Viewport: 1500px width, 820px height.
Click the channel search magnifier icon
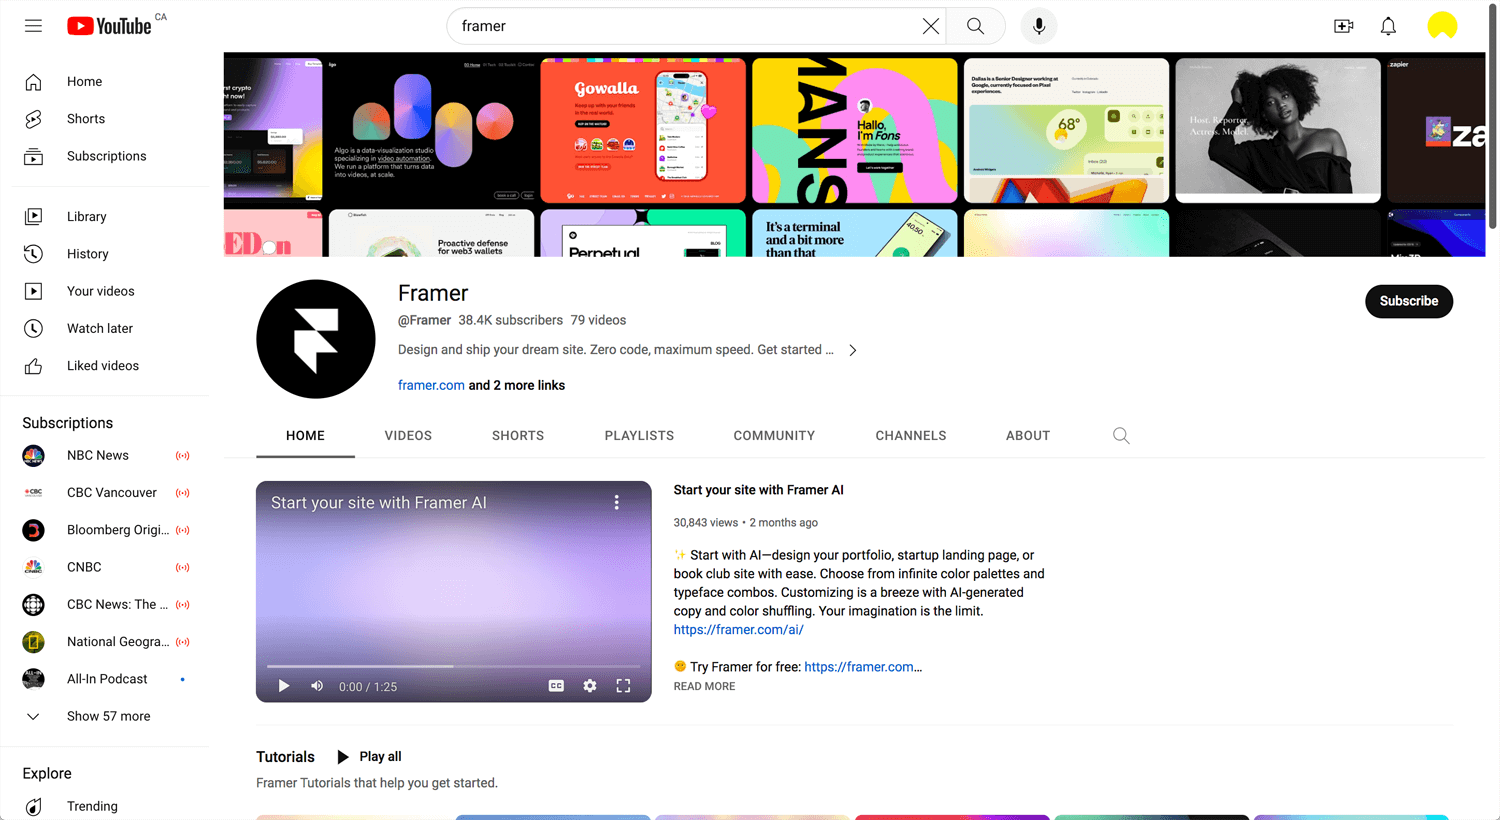(x=1121, y=436)
